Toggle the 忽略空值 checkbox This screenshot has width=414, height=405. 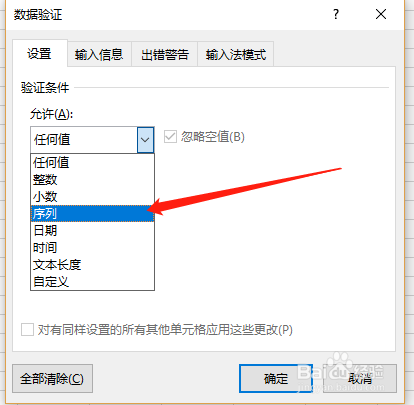[170, 137]
